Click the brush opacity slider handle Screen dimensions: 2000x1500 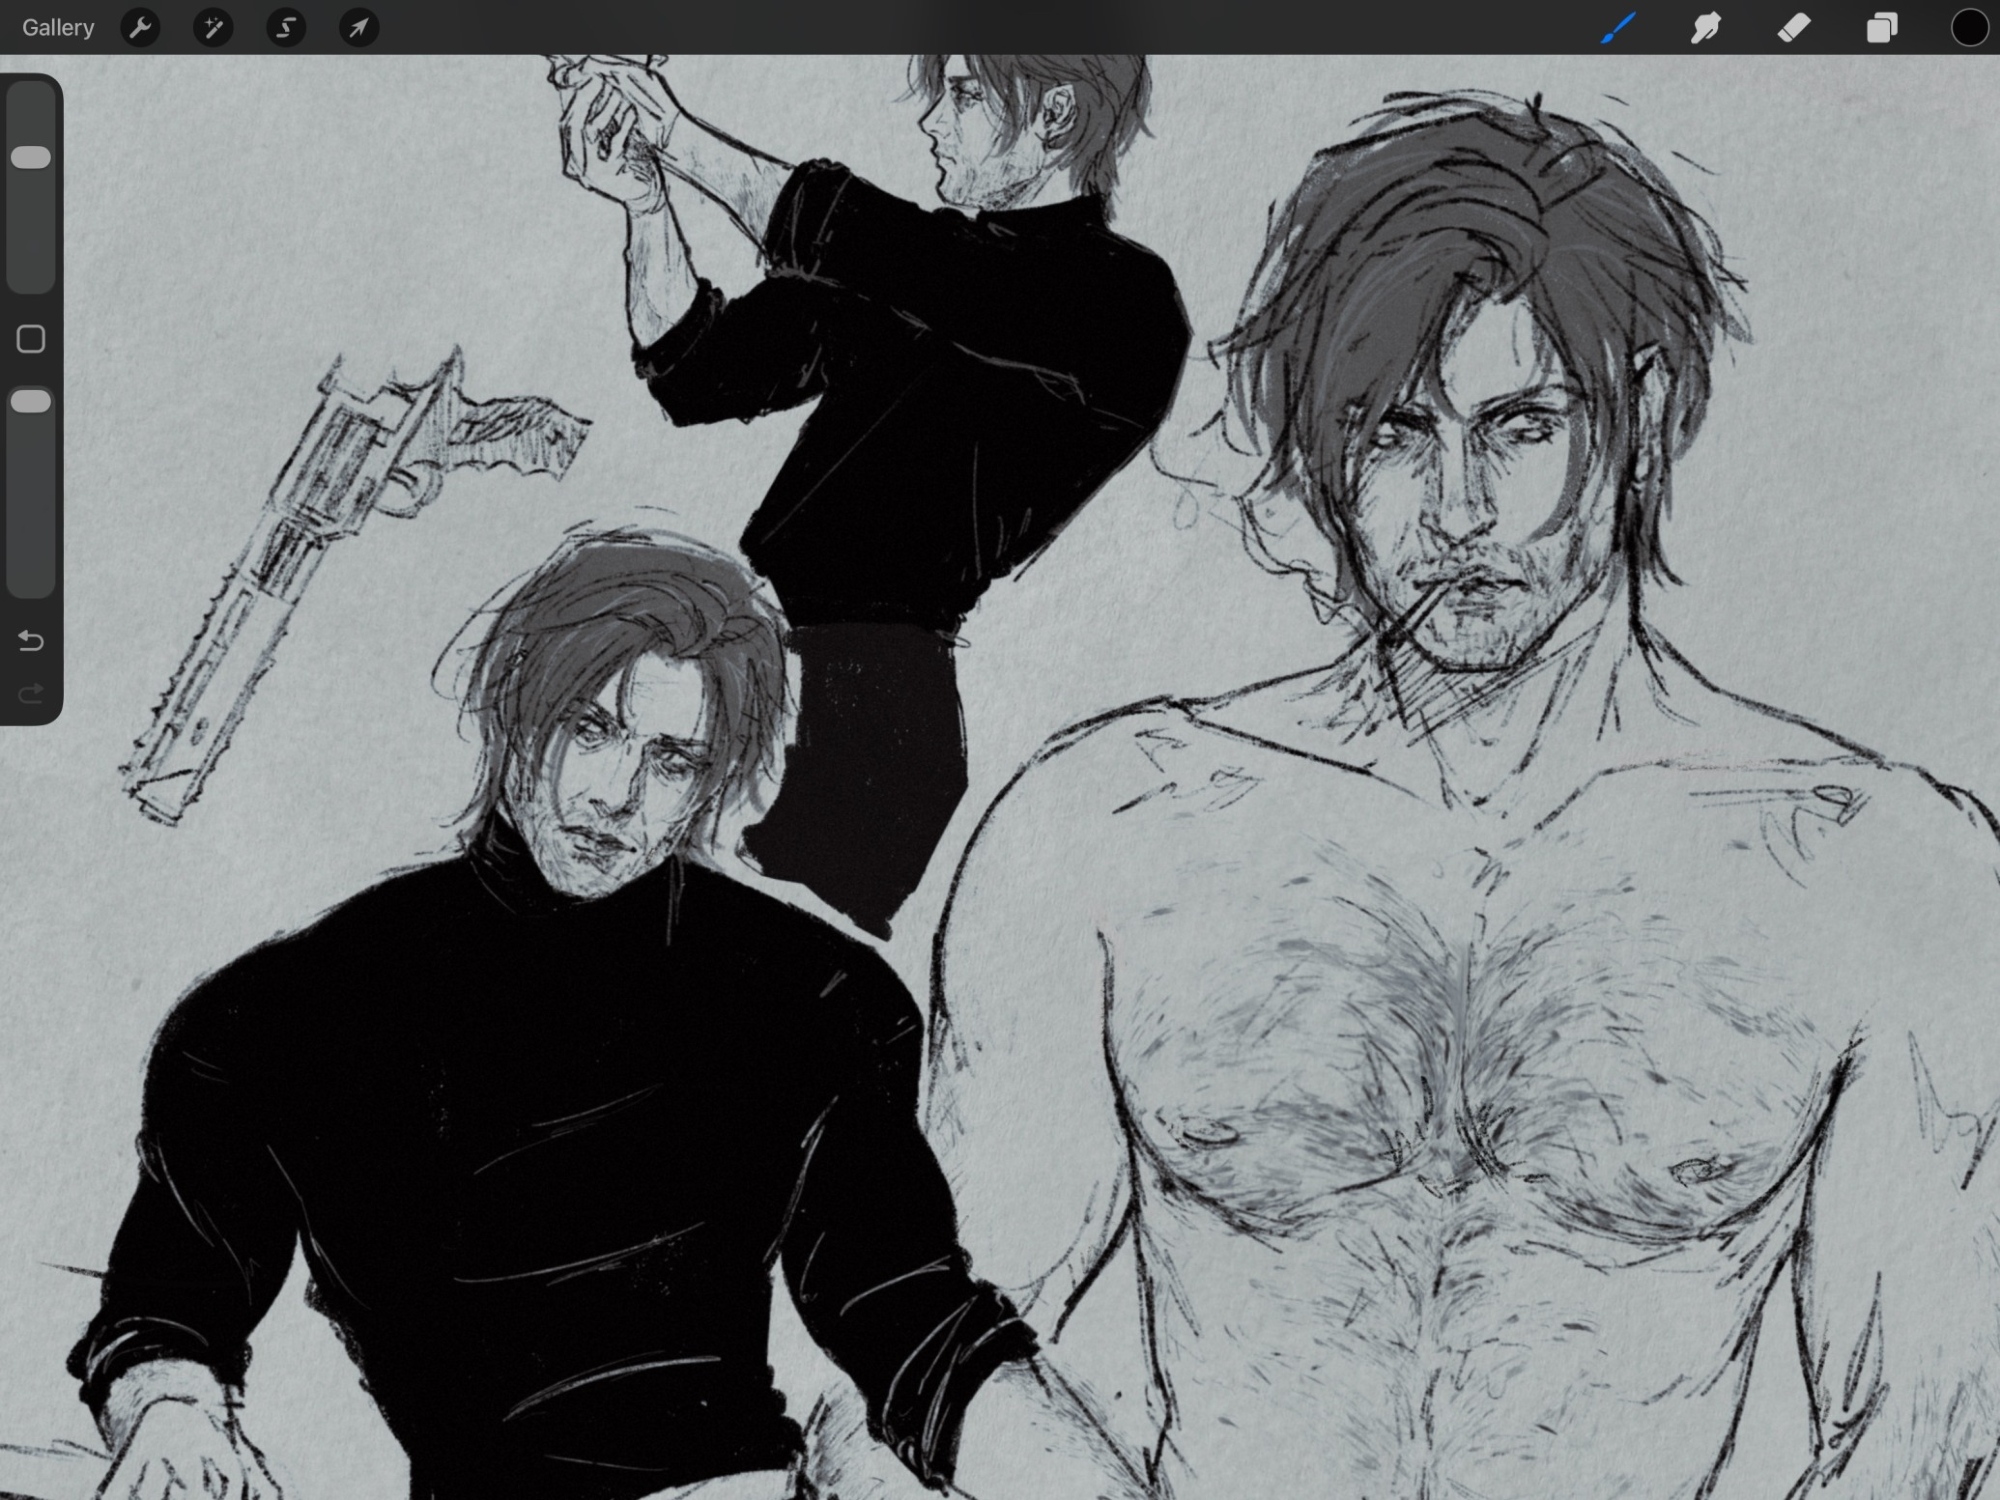(x=31, y=402)
